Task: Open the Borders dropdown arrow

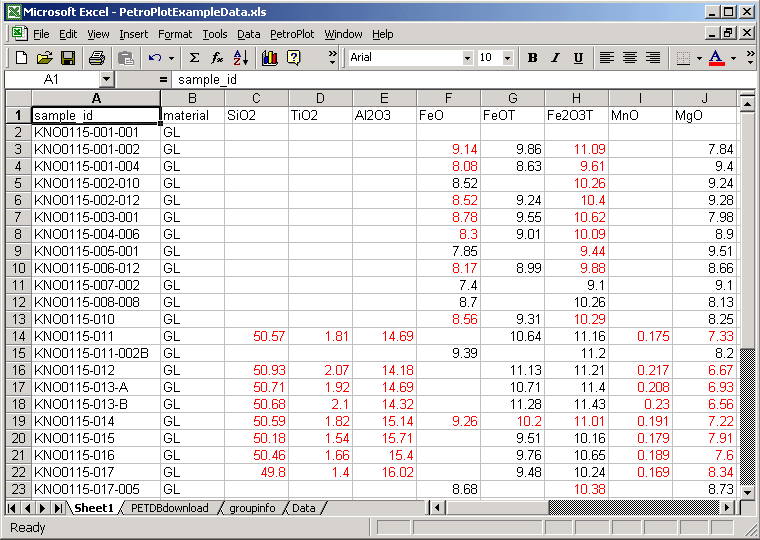Action: (x=699, y=58)
